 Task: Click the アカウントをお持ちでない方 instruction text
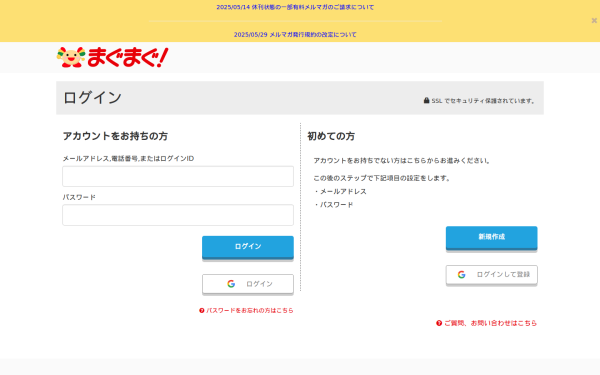402,161
